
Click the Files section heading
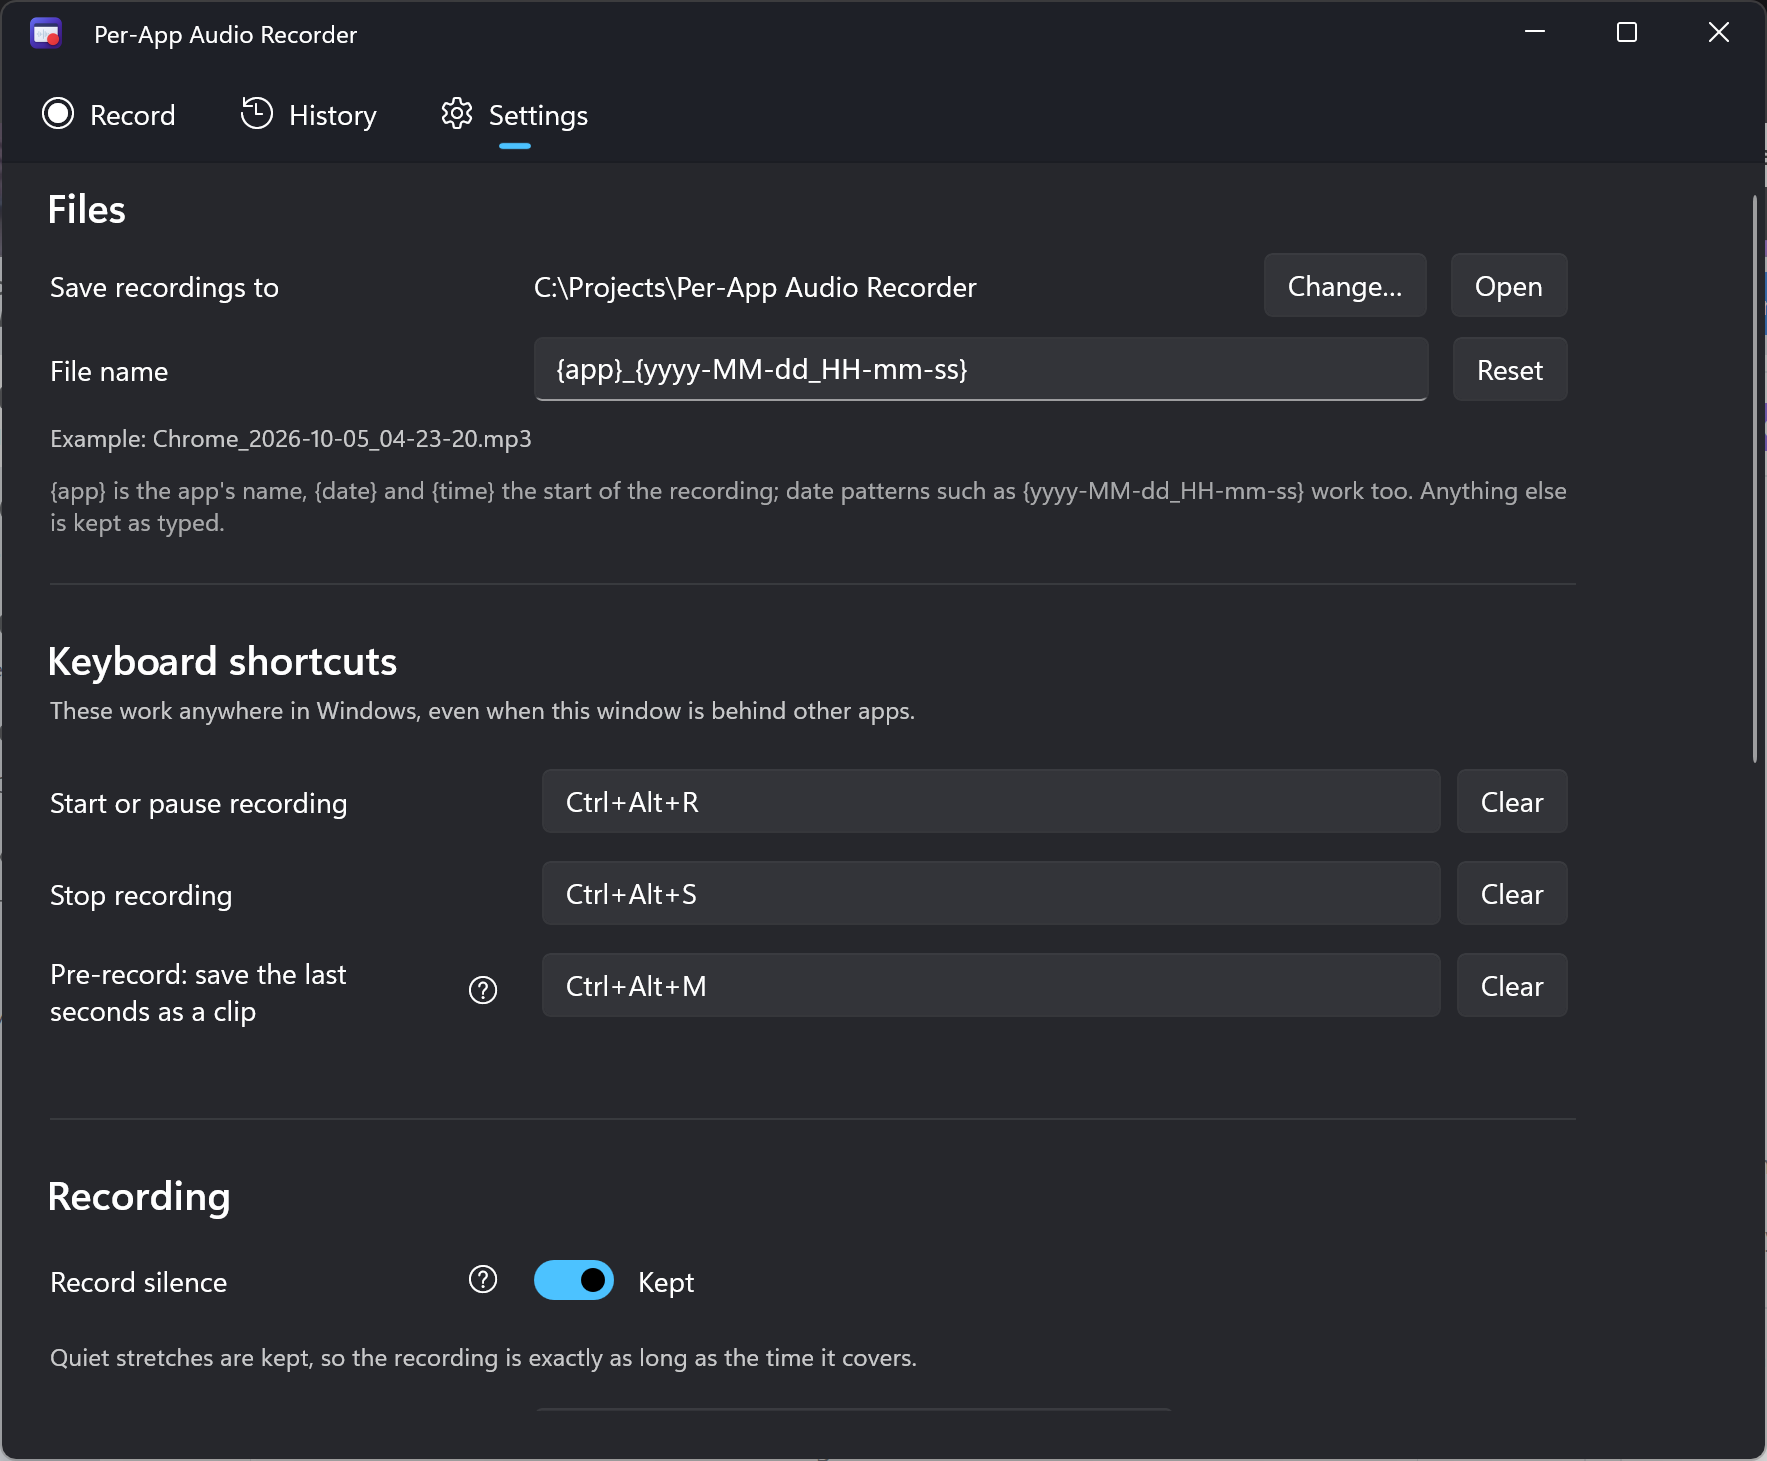[87, 210]
